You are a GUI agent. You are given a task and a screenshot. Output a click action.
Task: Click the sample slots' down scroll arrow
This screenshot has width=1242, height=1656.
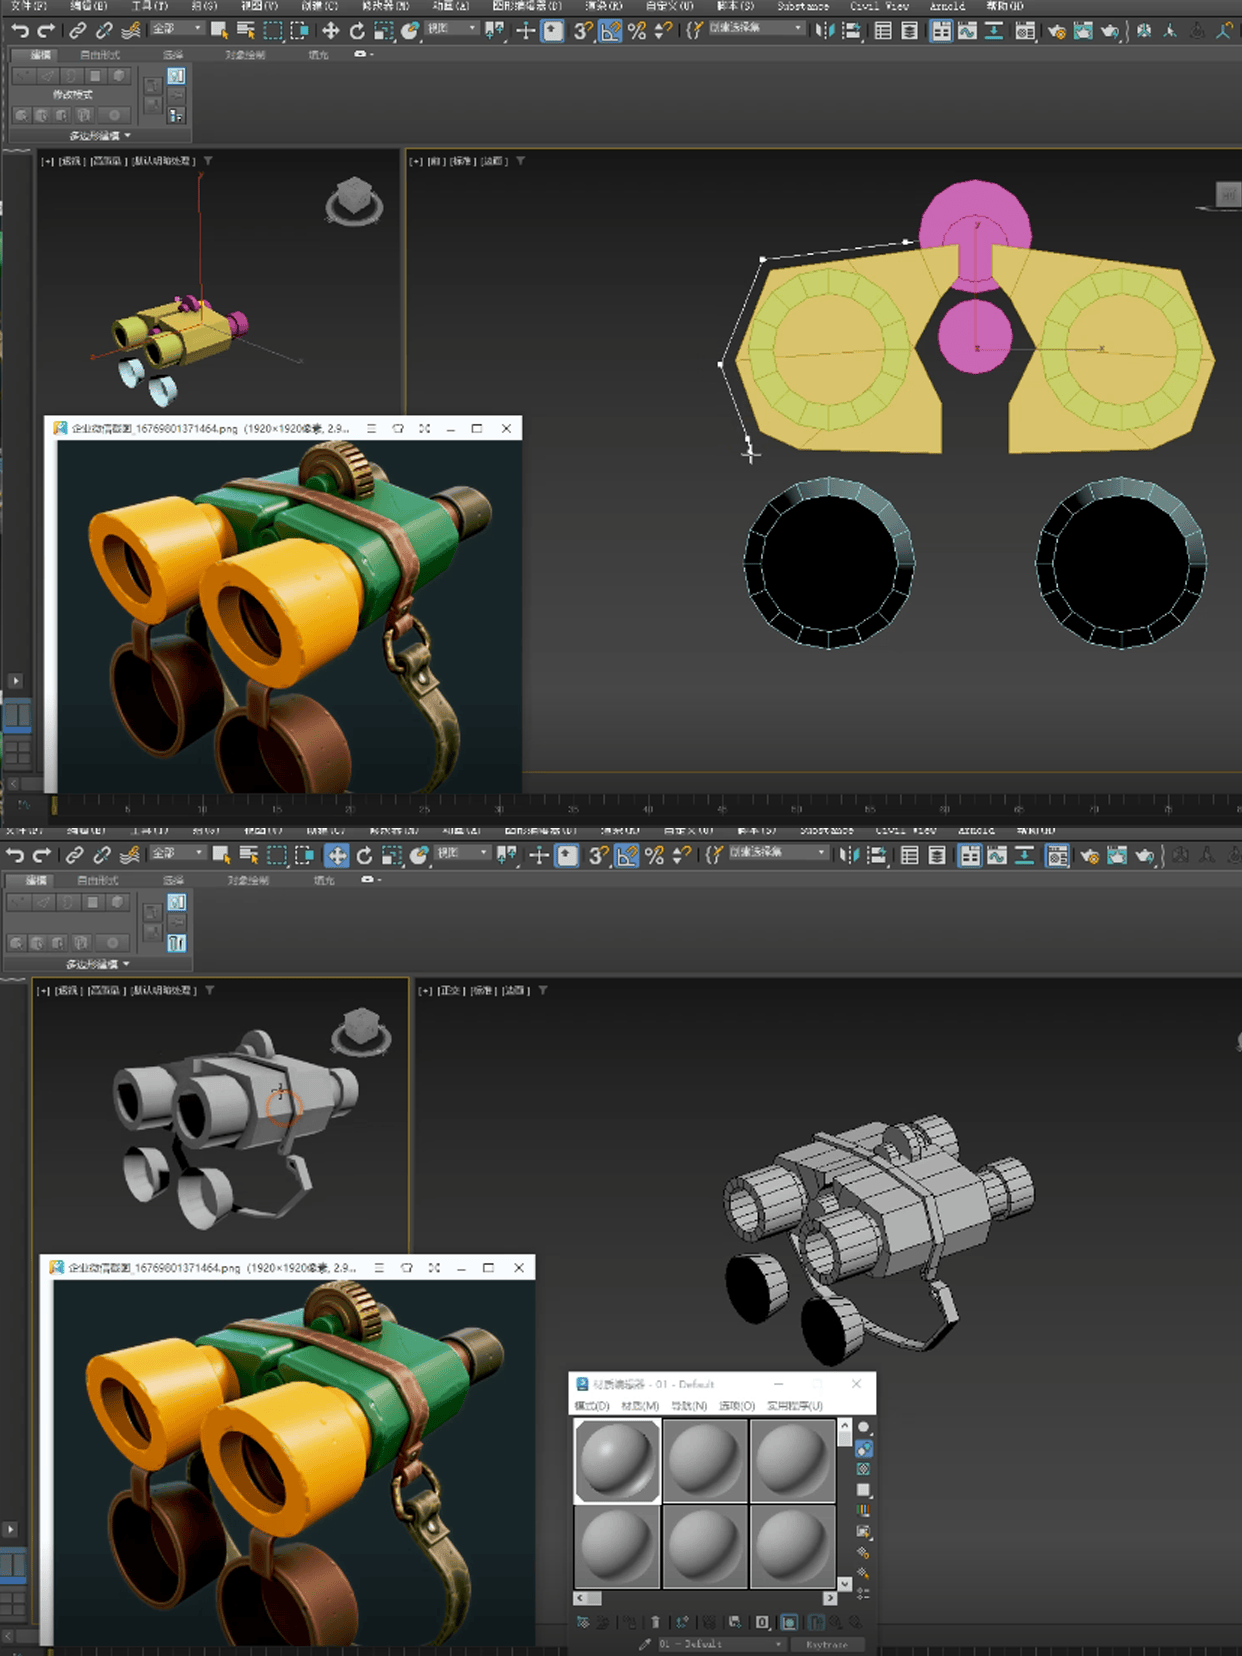pyautogui.click(x=845, y=1583)
